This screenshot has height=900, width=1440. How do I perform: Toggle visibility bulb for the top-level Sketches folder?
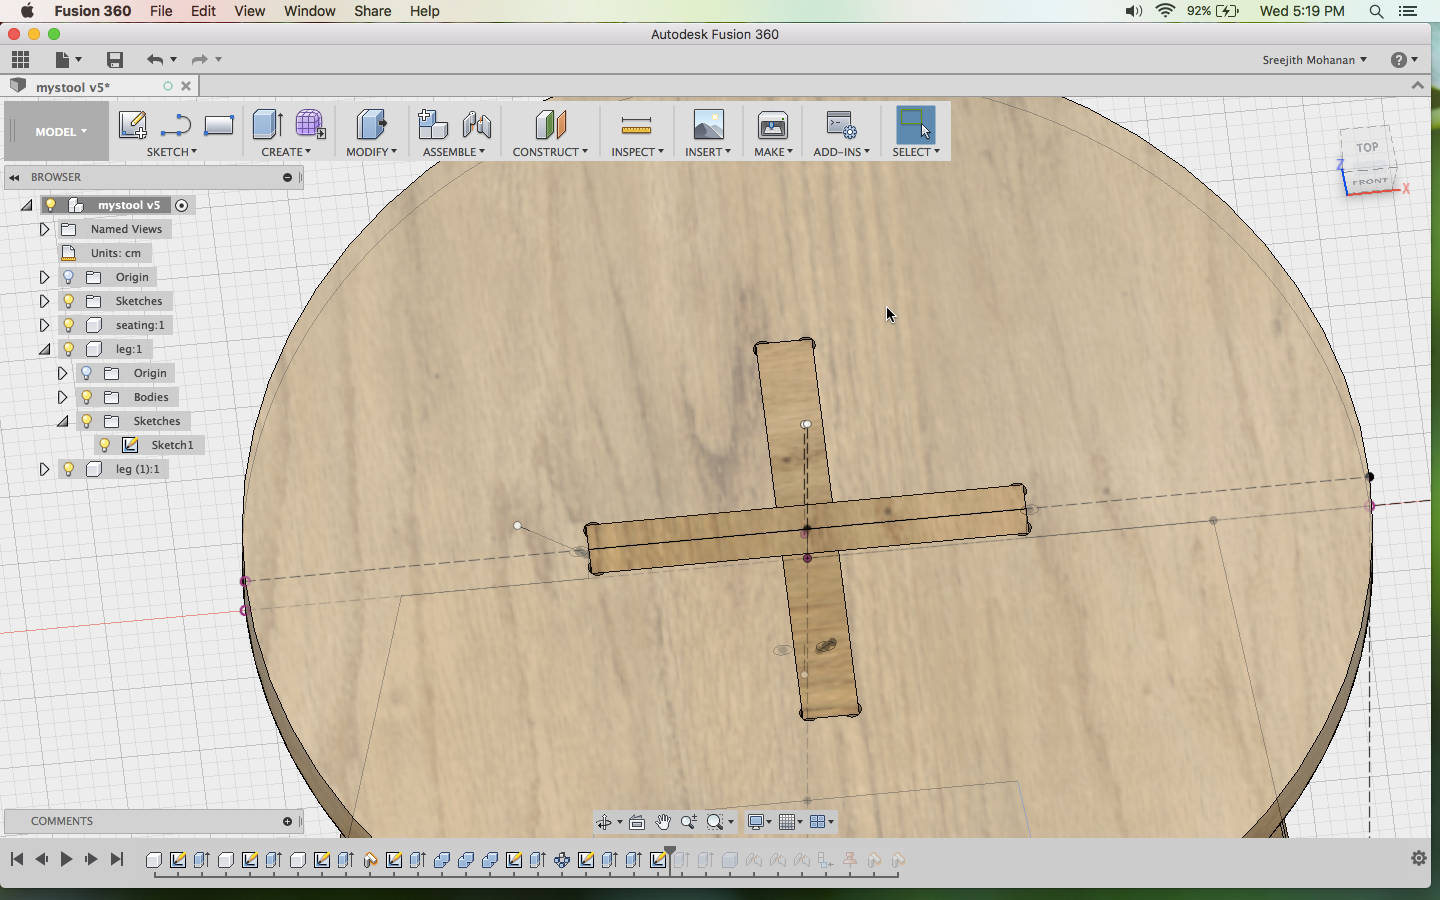(68, 301)
